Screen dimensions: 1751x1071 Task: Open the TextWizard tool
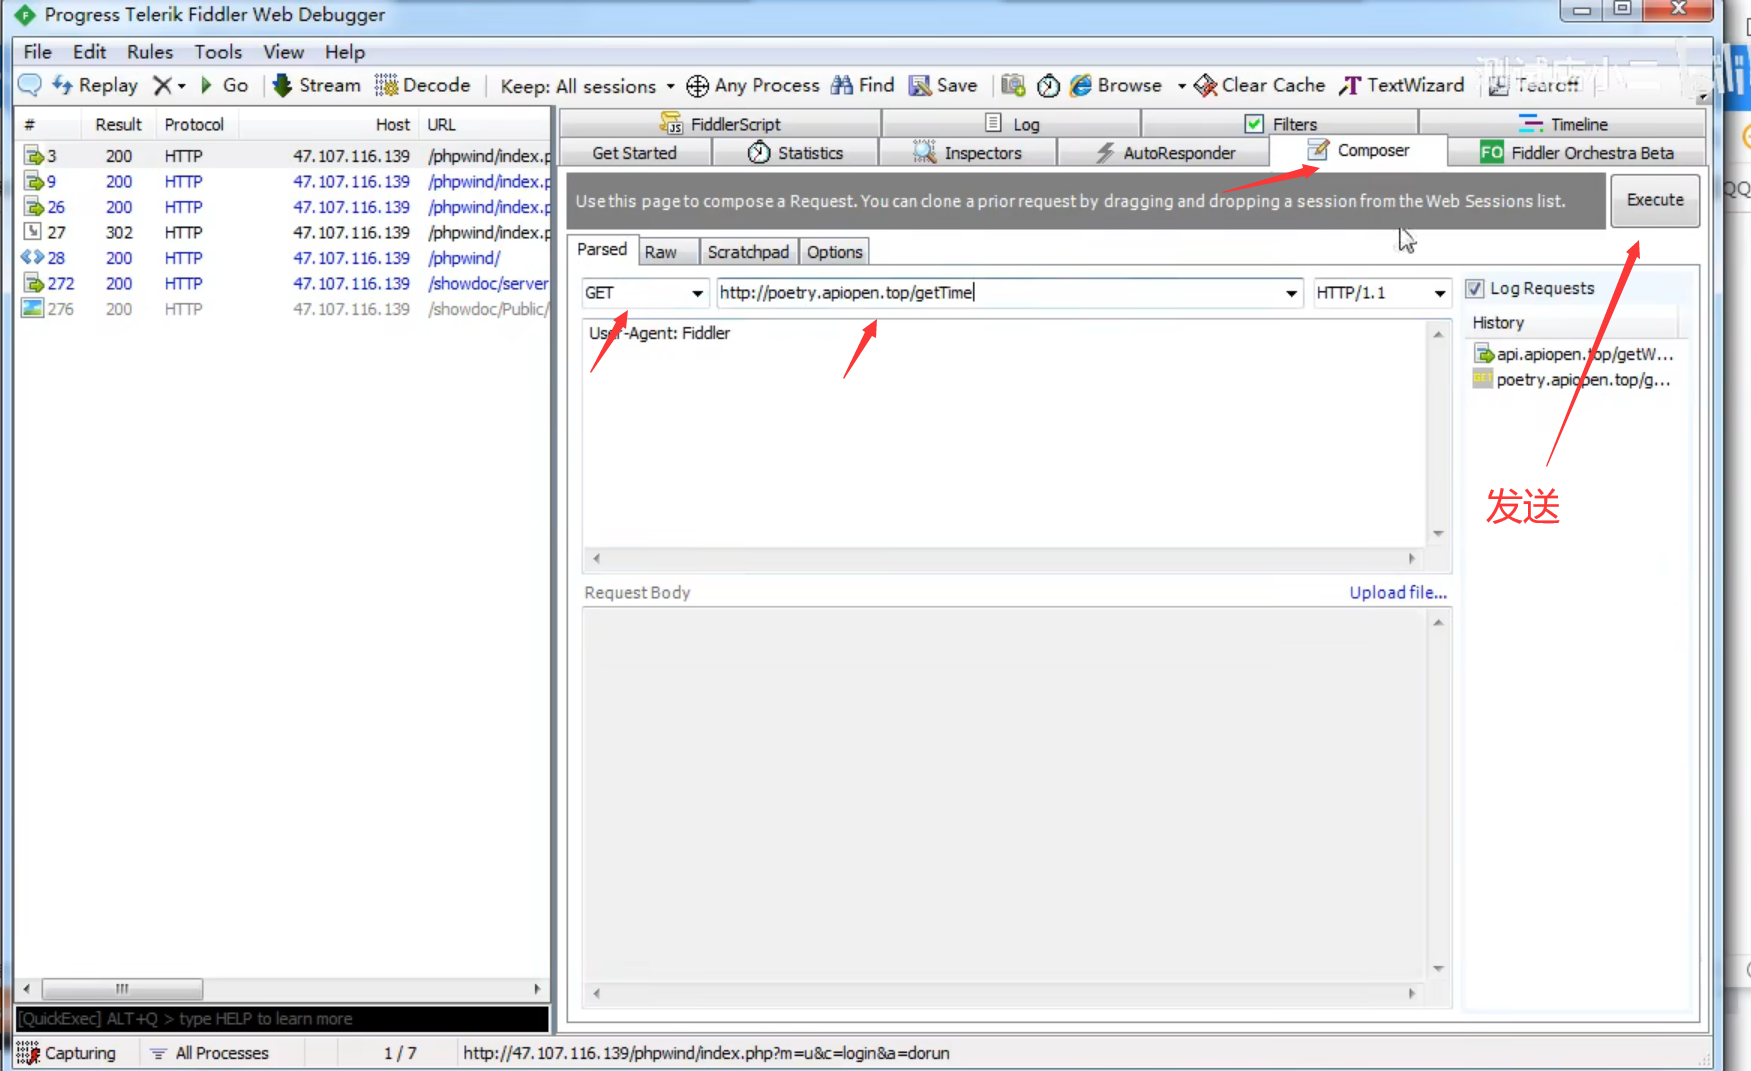tap(1401, 85)
